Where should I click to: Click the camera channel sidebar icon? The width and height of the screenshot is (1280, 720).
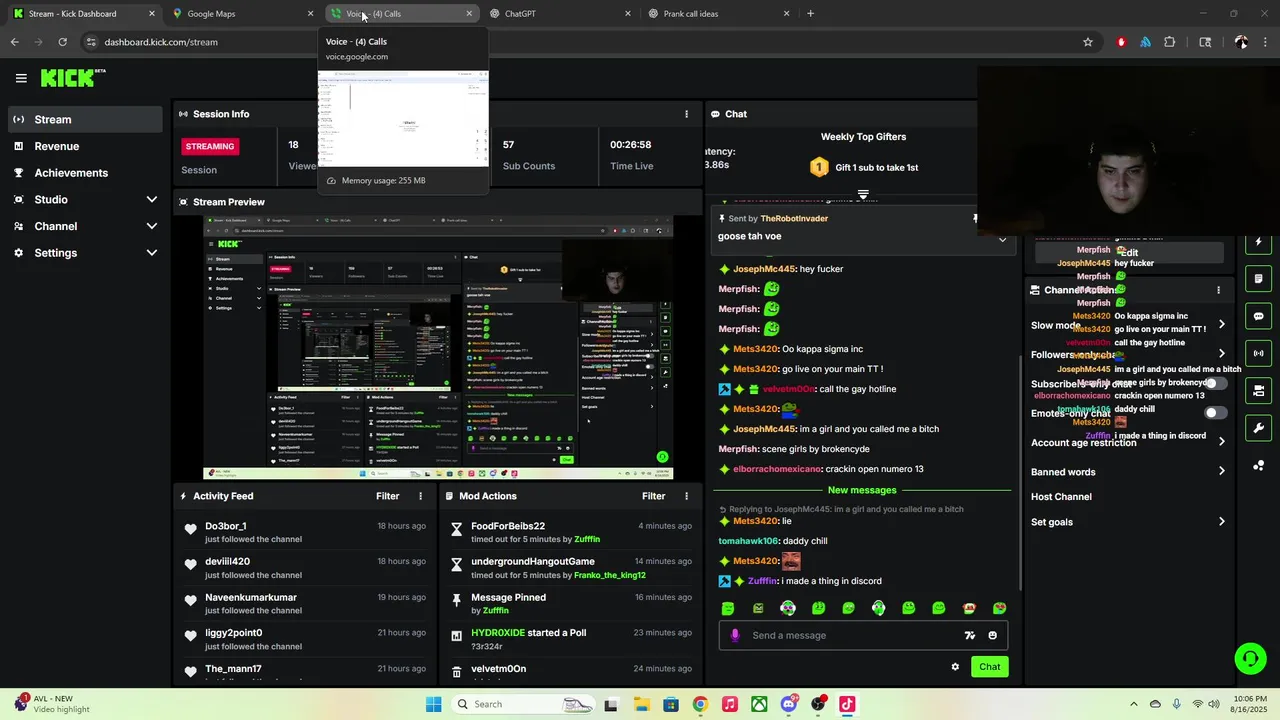(1258, 390)
